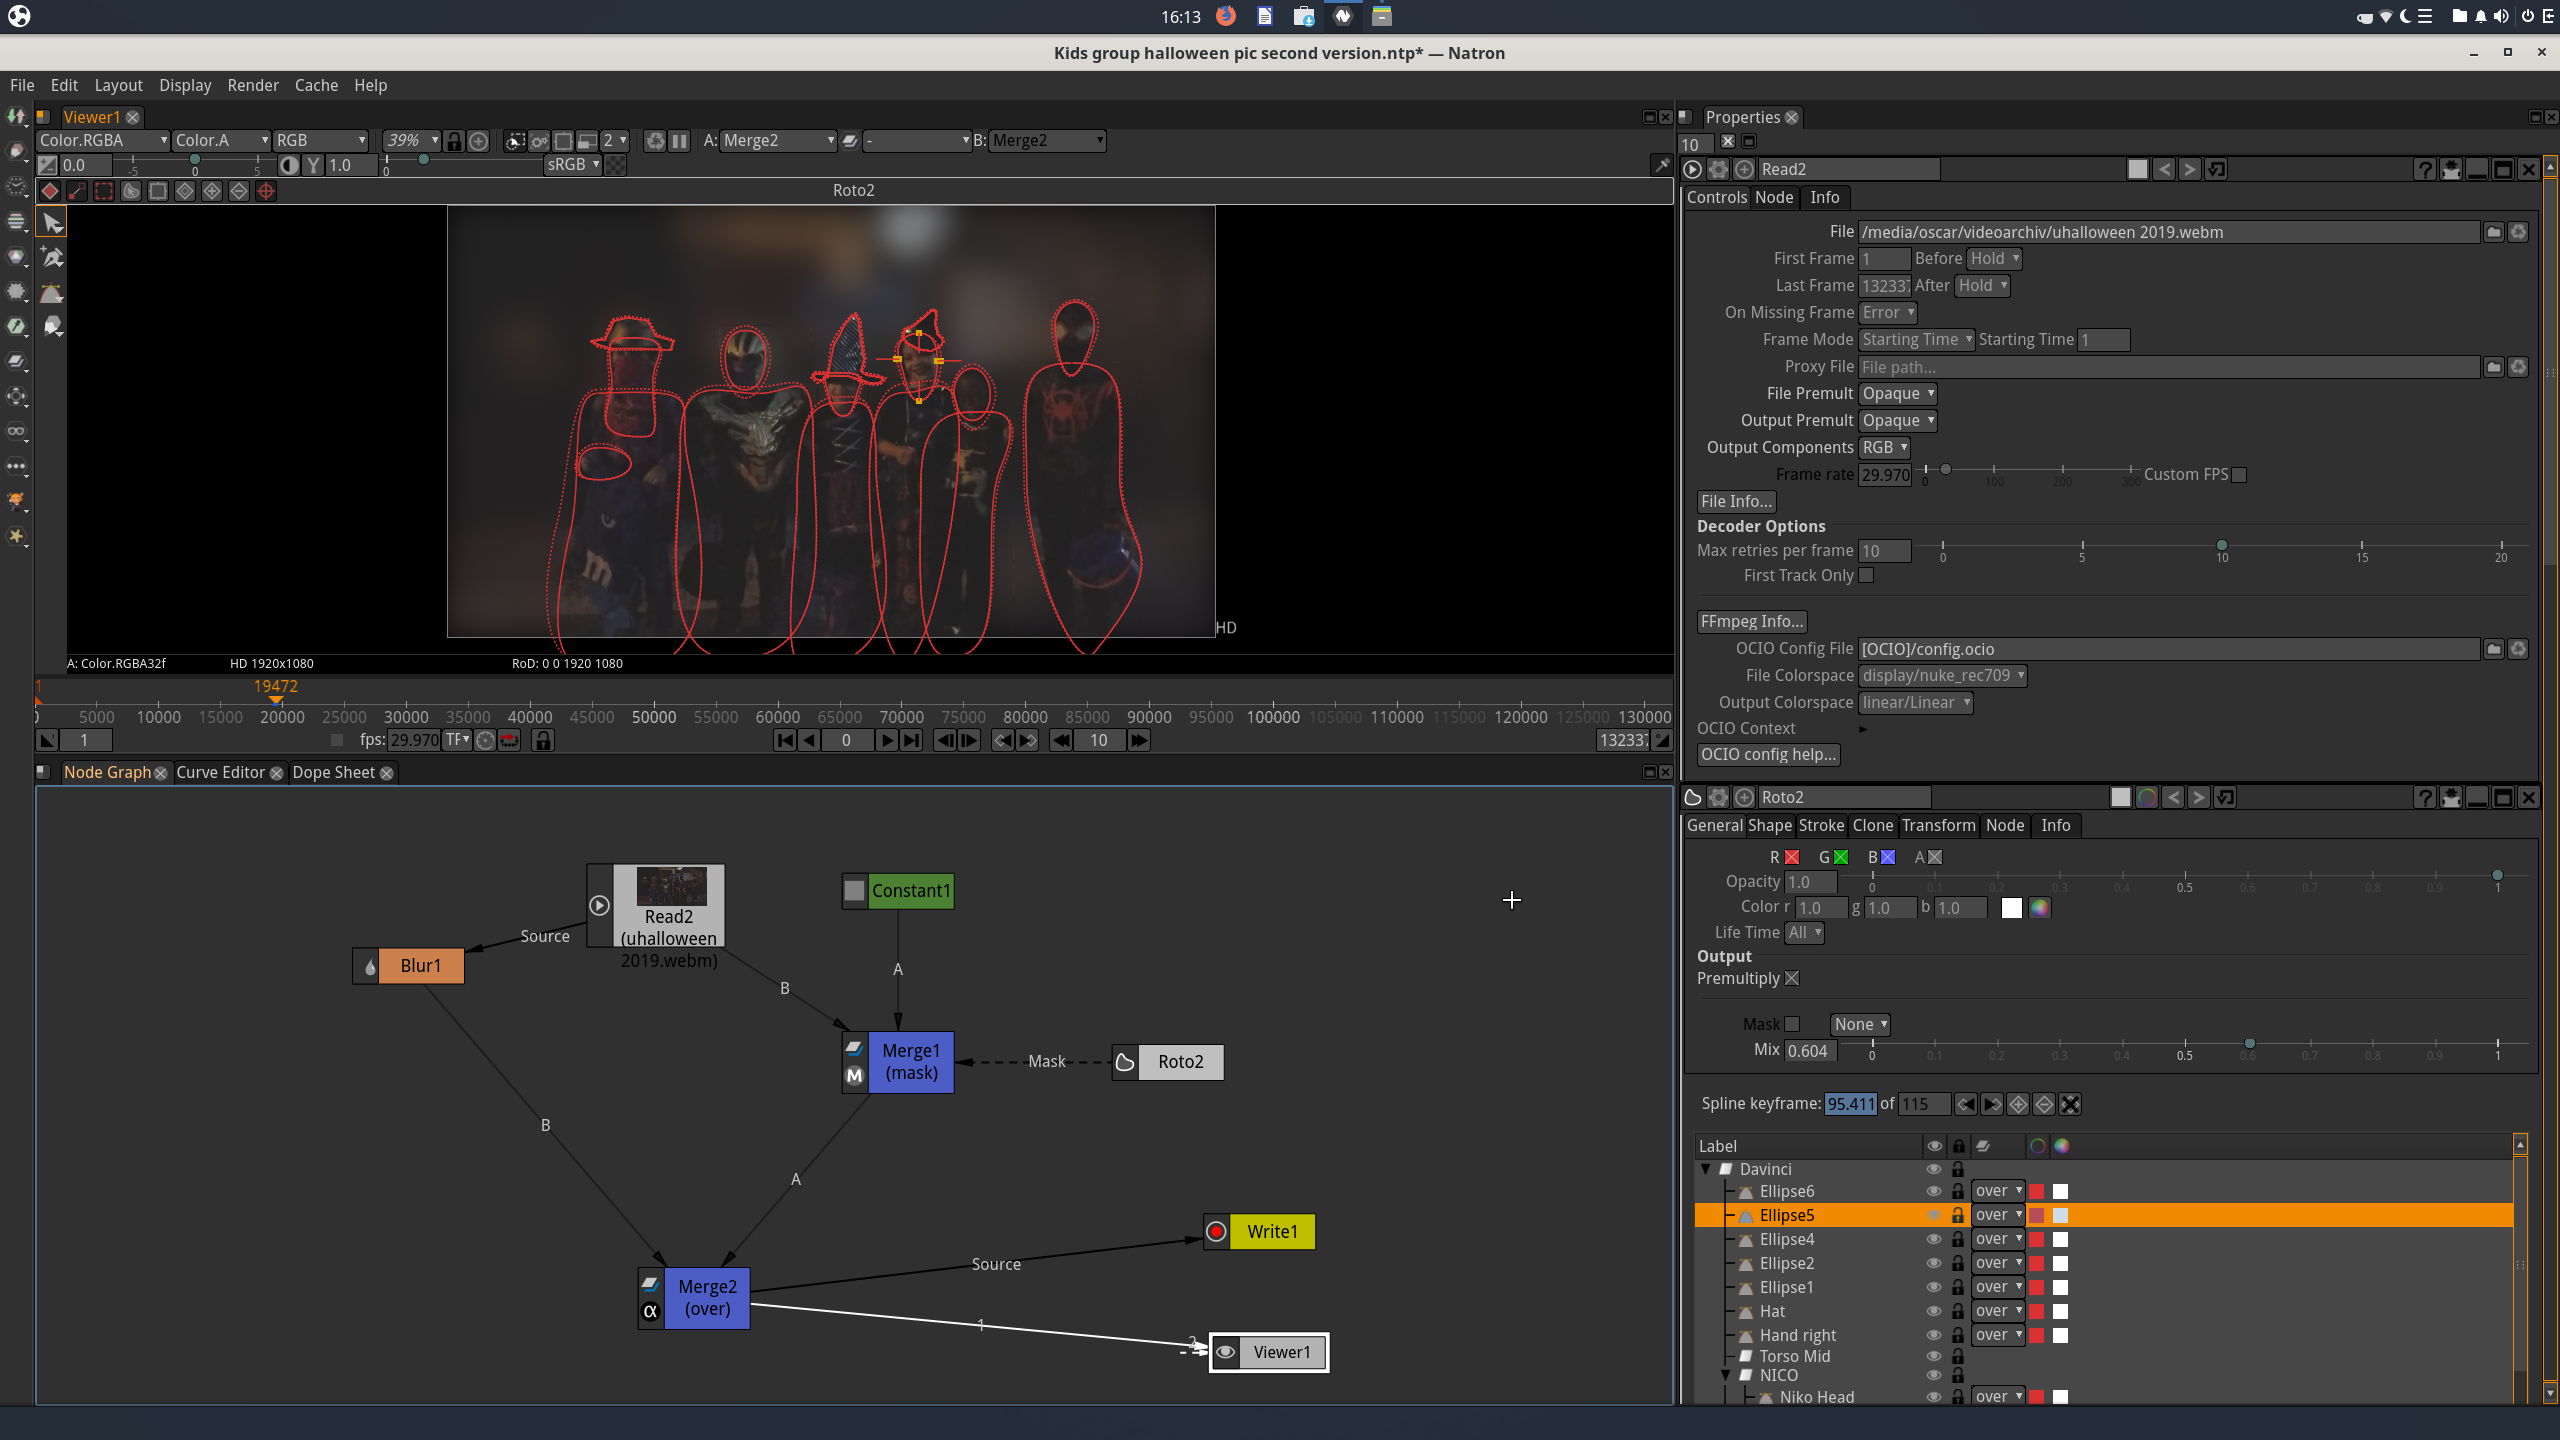Browse for the Read2 file path
Viewport: 2560px width, 1440px height.
2494,232
